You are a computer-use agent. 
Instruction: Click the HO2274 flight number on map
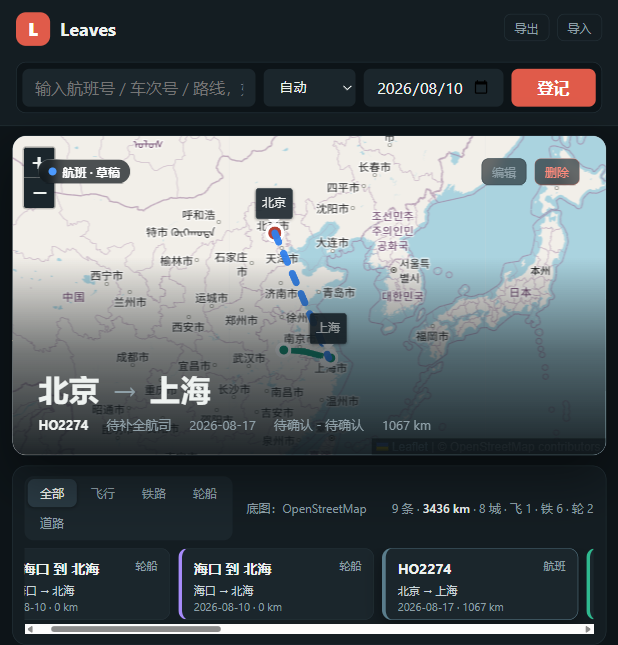(63, 425)
